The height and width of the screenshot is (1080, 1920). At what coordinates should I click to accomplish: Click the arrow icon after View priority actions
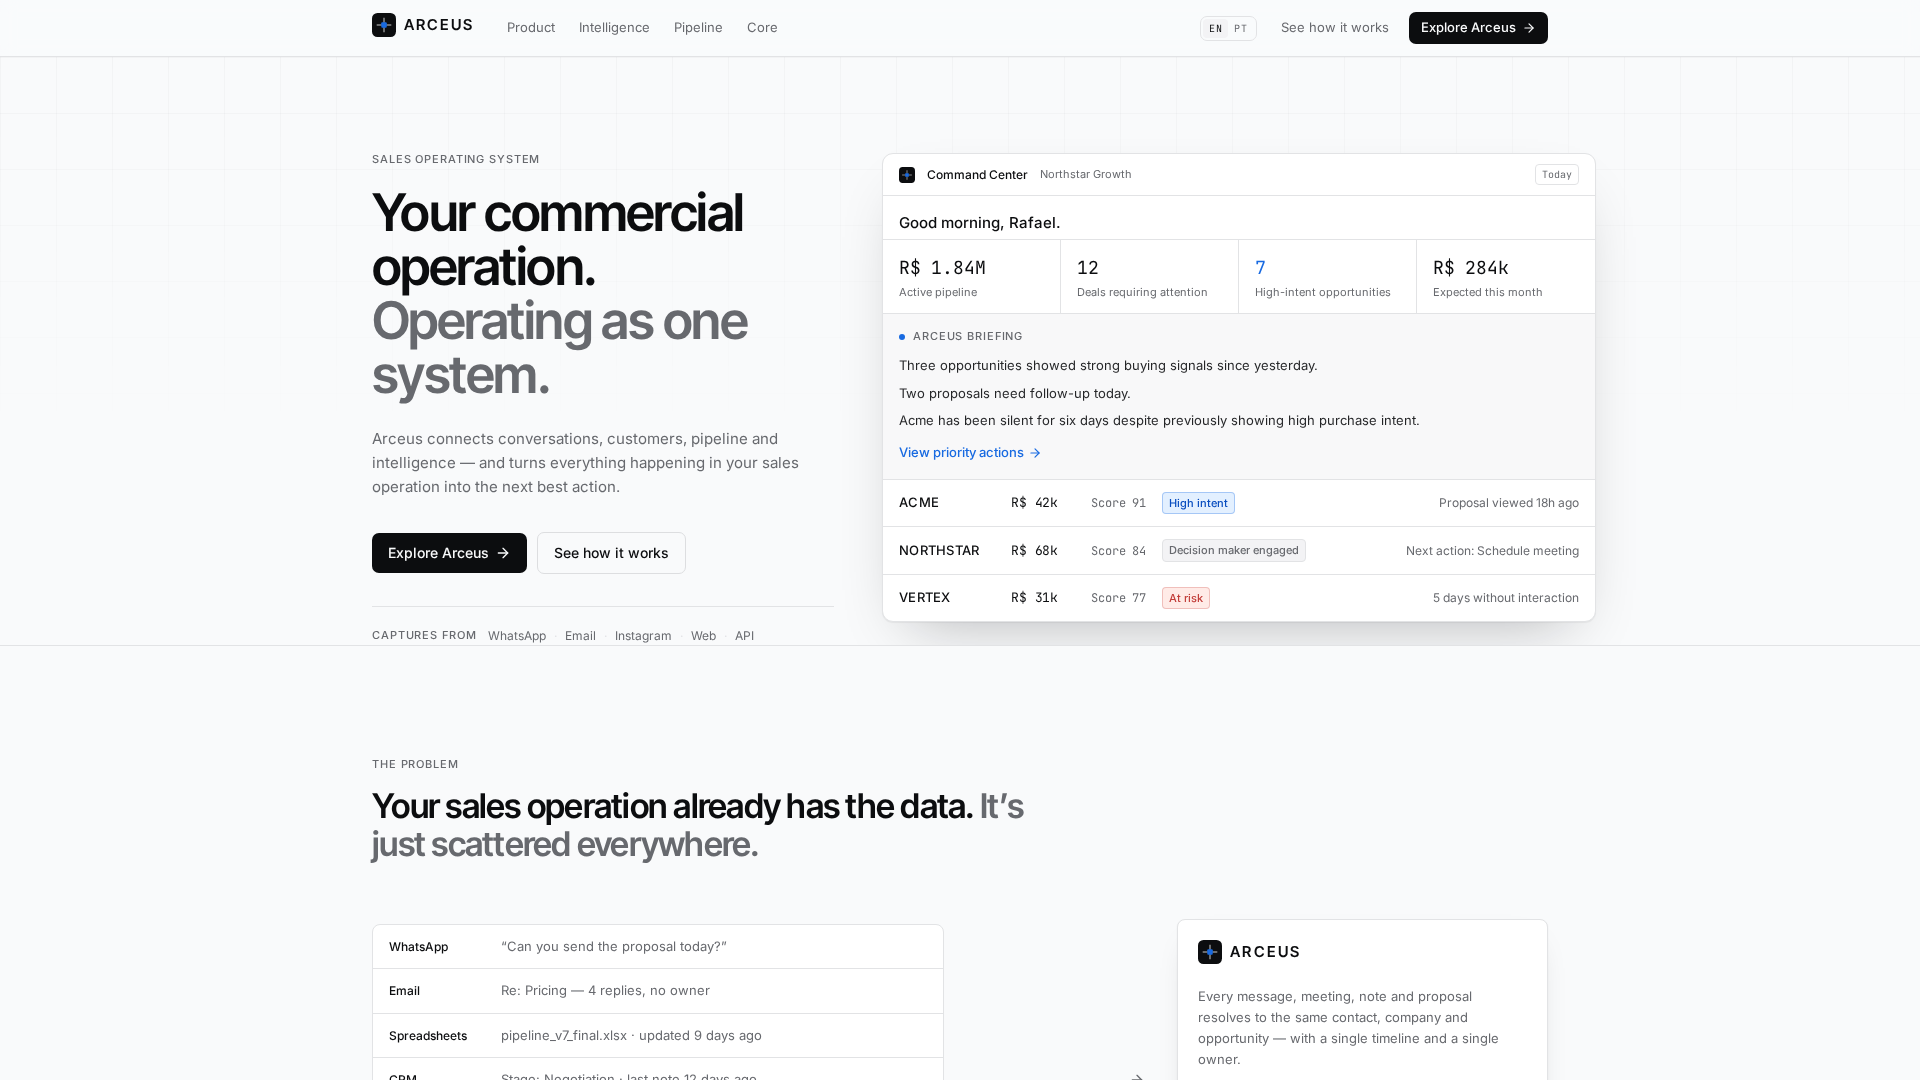click(x=1035, y=453)
